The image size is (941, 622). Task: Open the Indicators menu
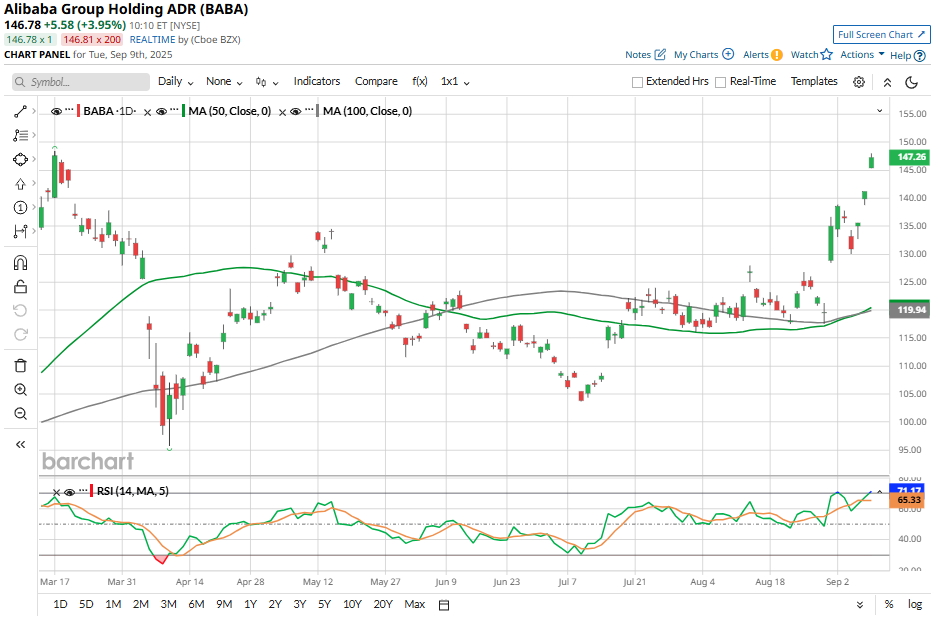[x=317, y=81]
